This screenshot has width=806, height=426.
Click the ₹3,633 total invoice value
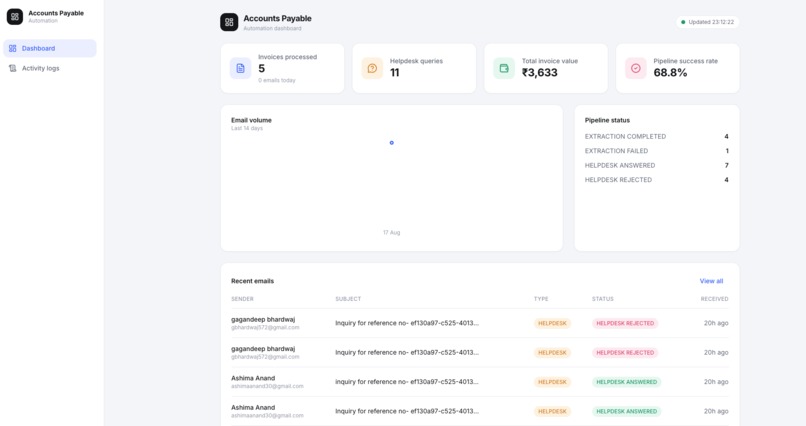(540, 72)
